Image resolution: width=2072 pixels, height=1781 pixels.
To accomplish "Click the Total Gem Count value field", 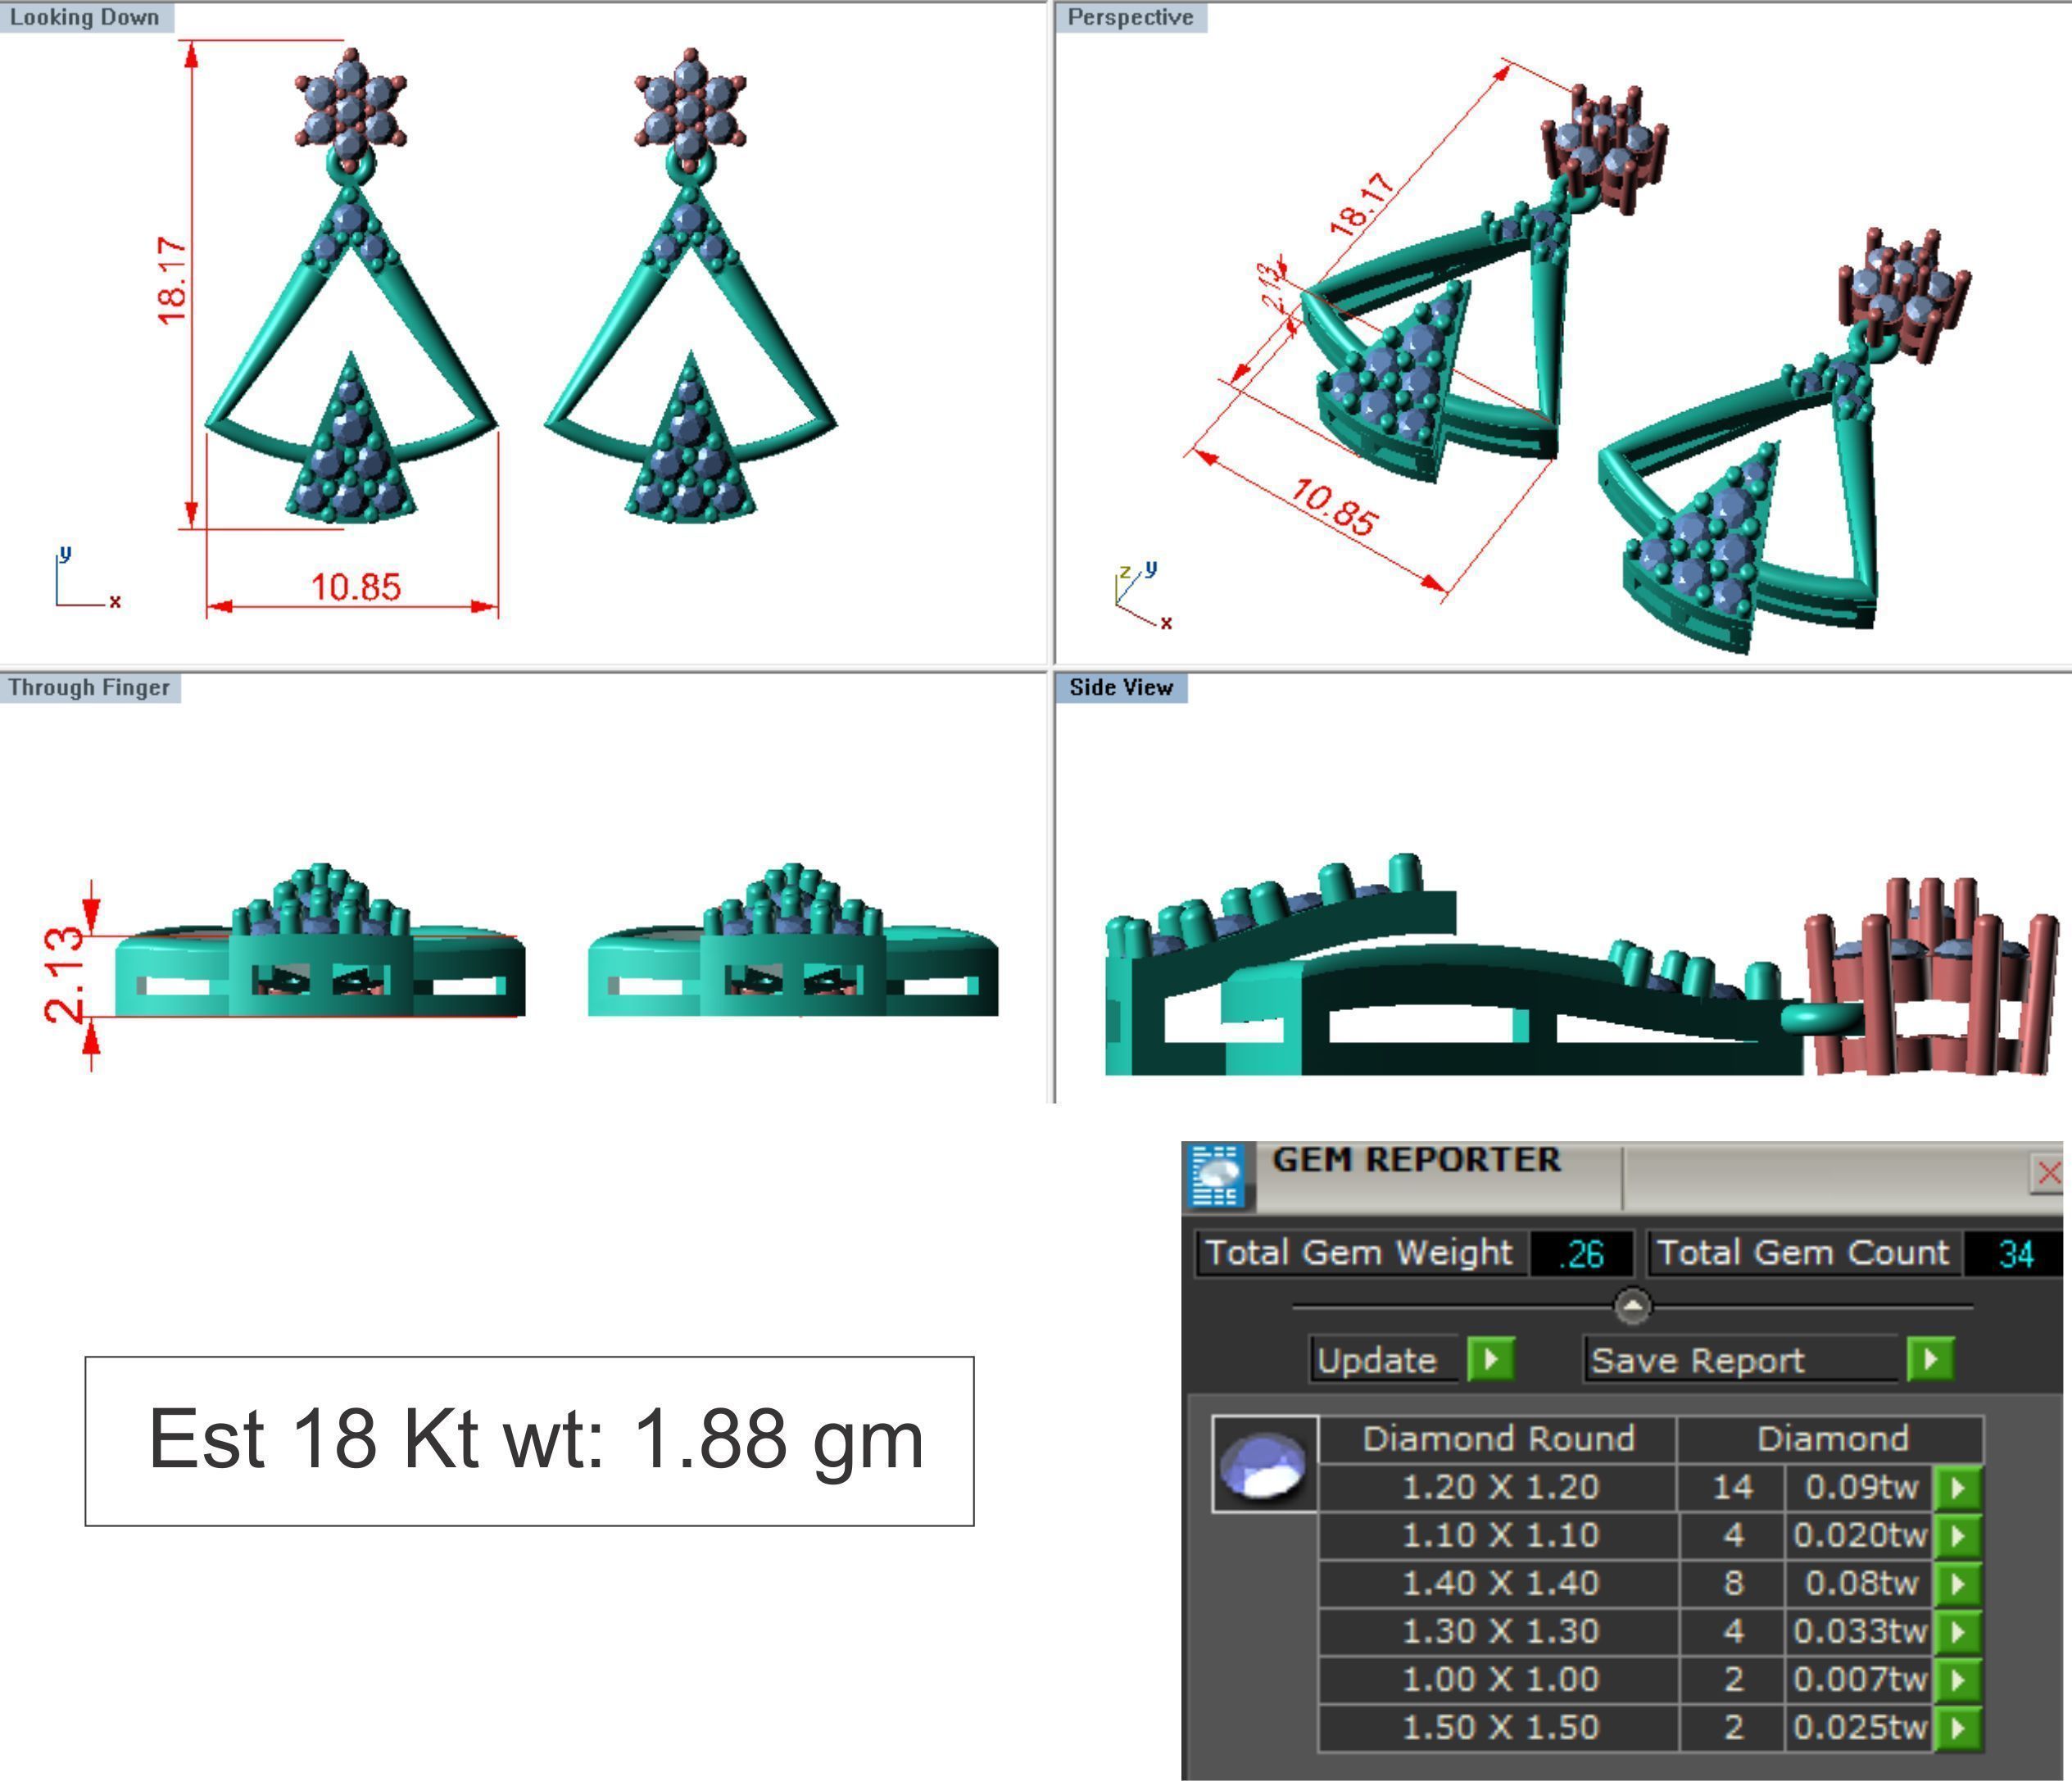I will coord(2015,1253).
